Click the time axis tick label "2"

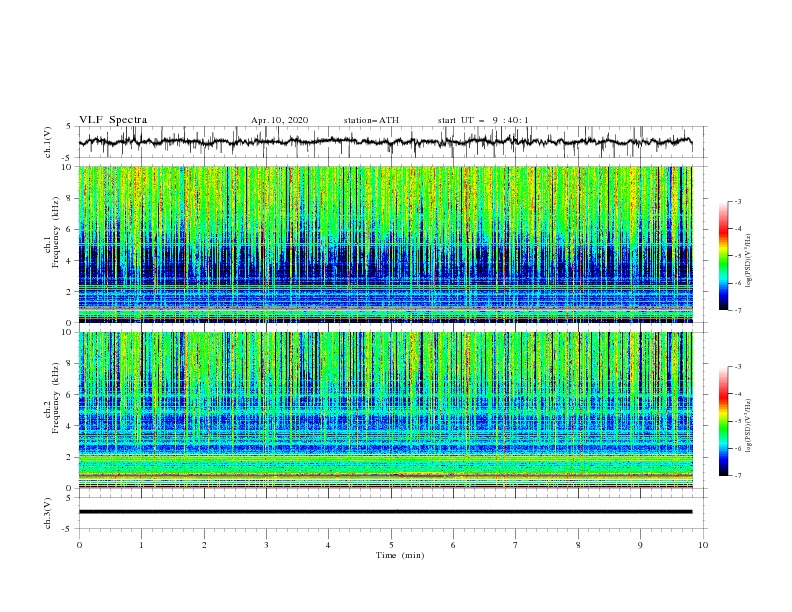pos(204,545)
